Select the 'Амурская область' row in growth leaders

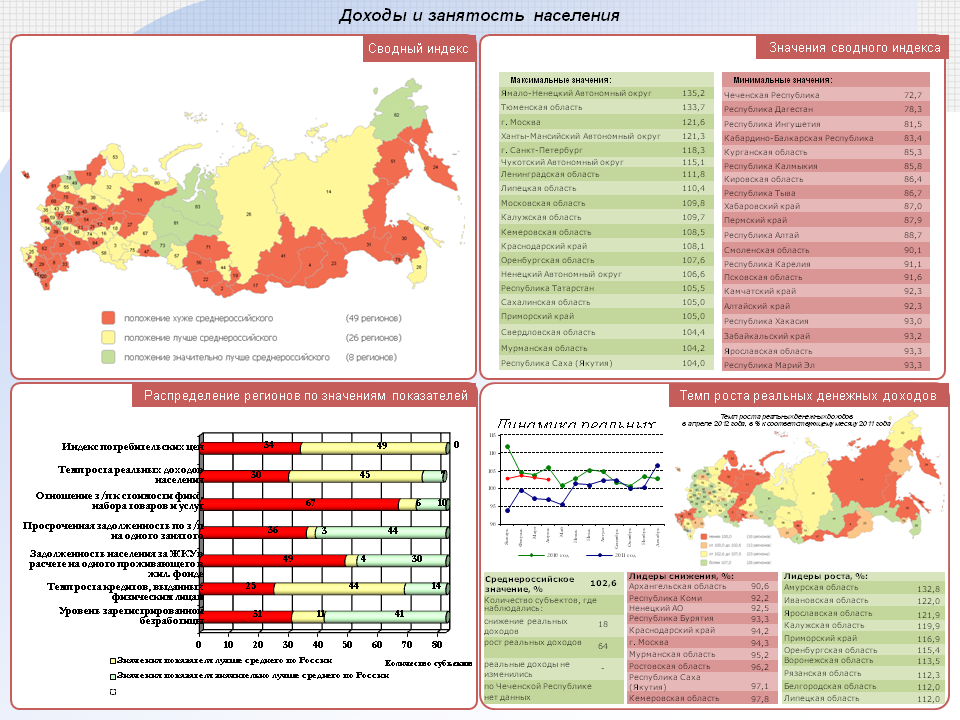[x=863, y=588]
